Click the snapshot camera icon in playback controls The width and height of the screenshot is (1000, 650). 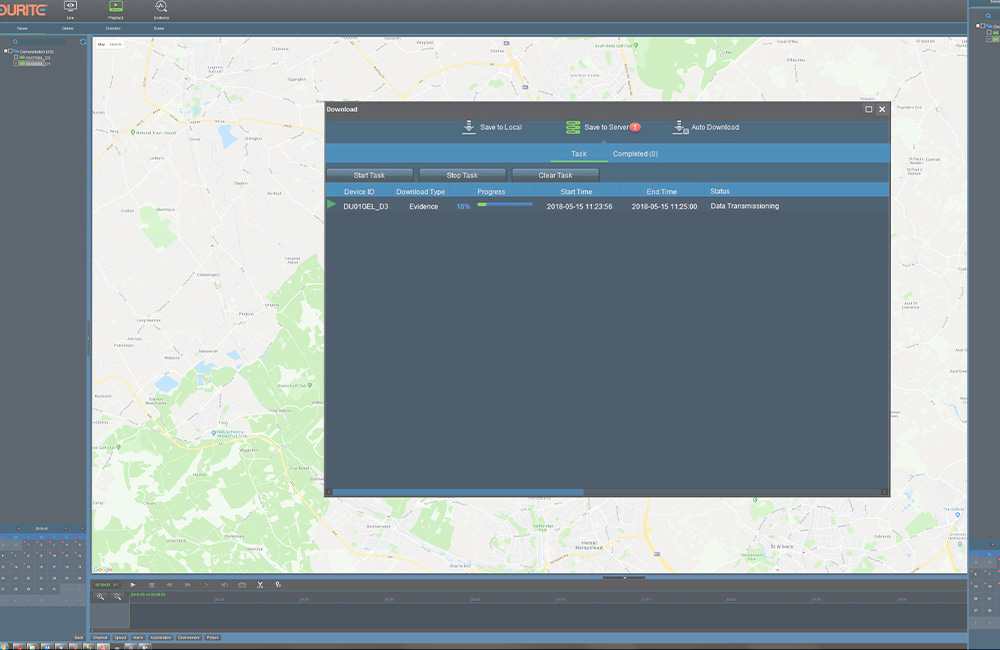tap(243, 584)
